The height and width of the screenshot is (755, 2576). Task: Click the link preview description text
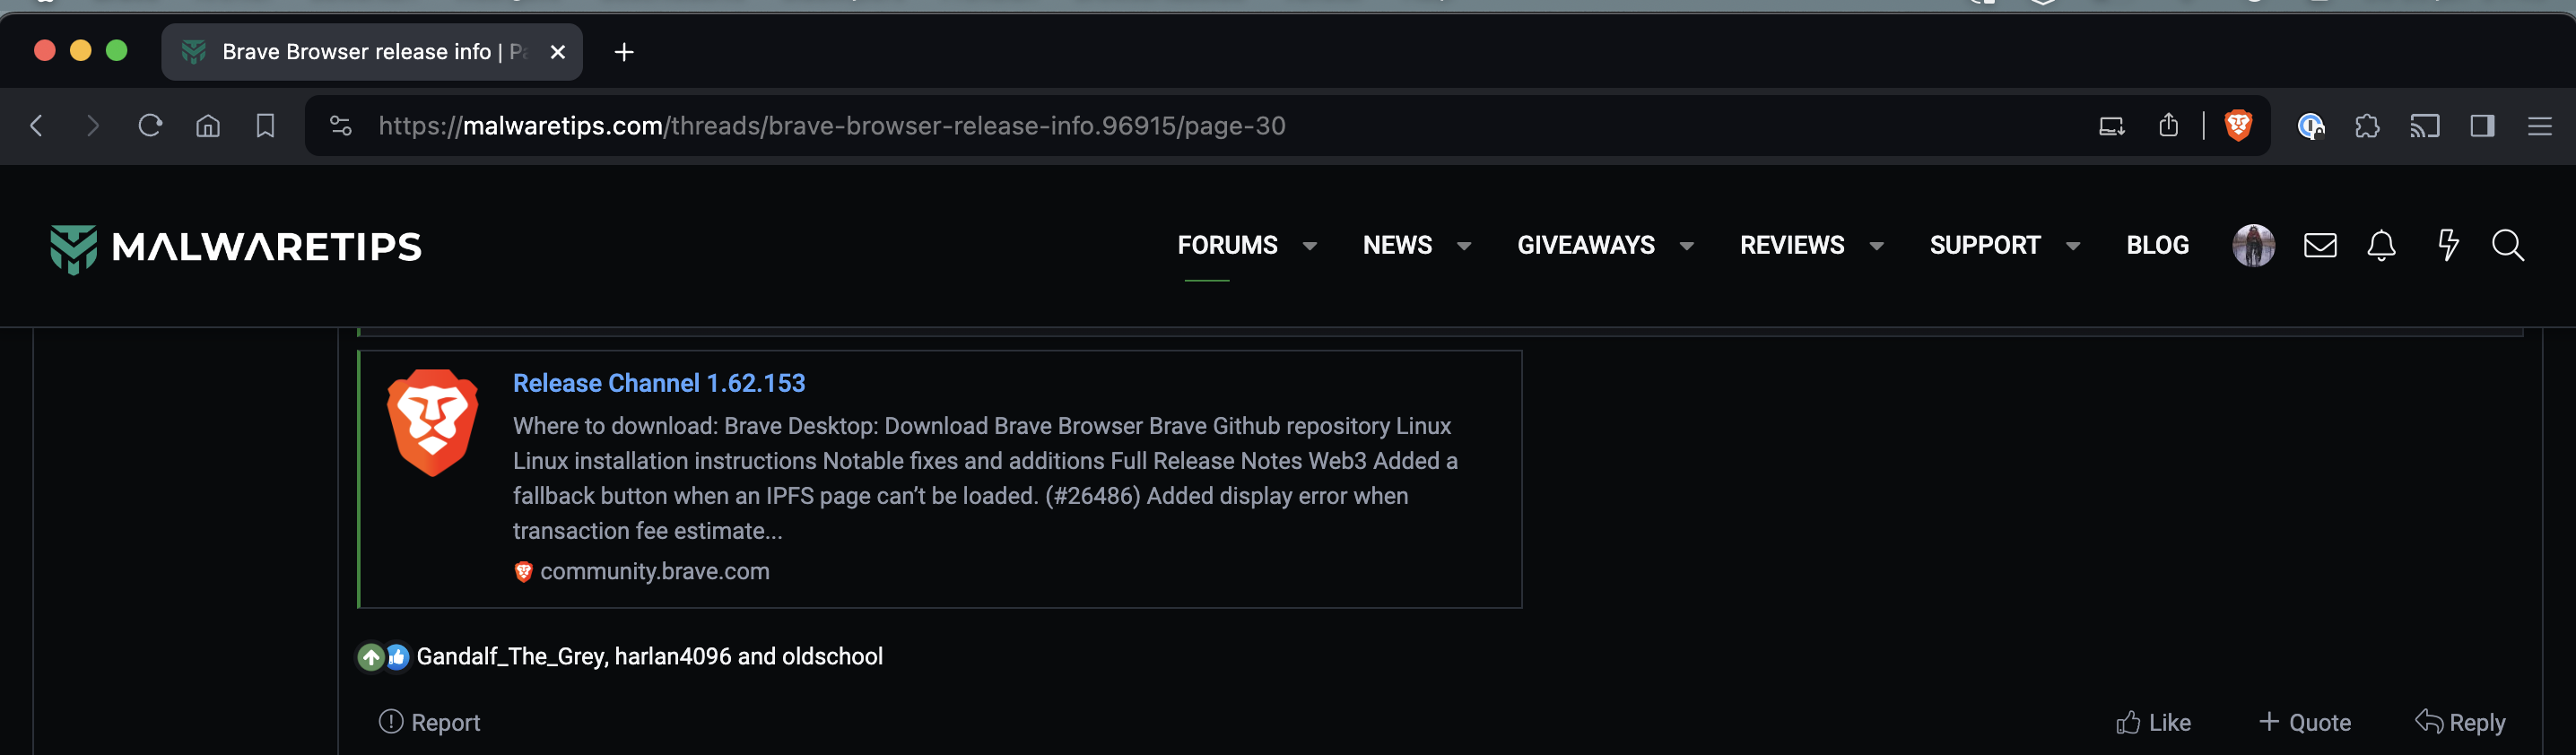point(985,478)
